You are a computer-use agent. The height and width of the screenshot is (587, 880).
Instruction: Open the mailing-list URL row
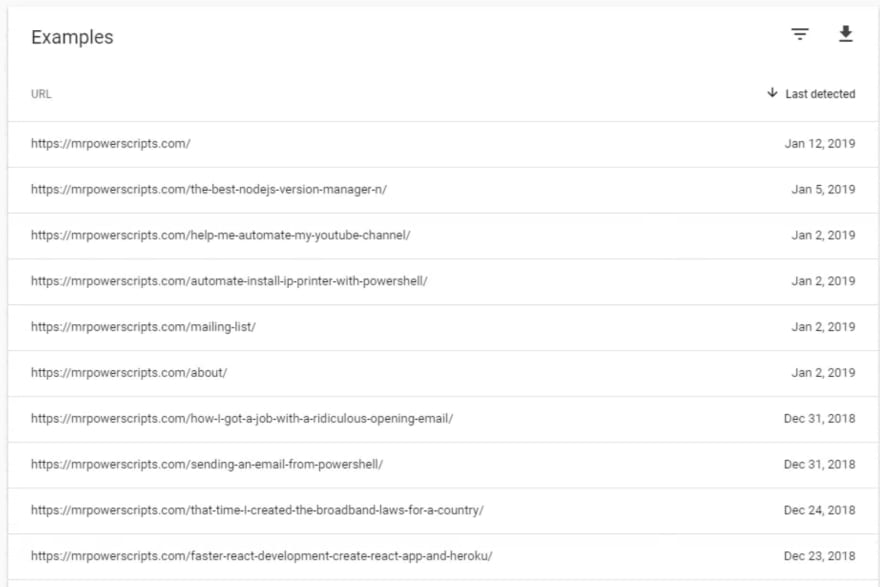tap(443, 328)
